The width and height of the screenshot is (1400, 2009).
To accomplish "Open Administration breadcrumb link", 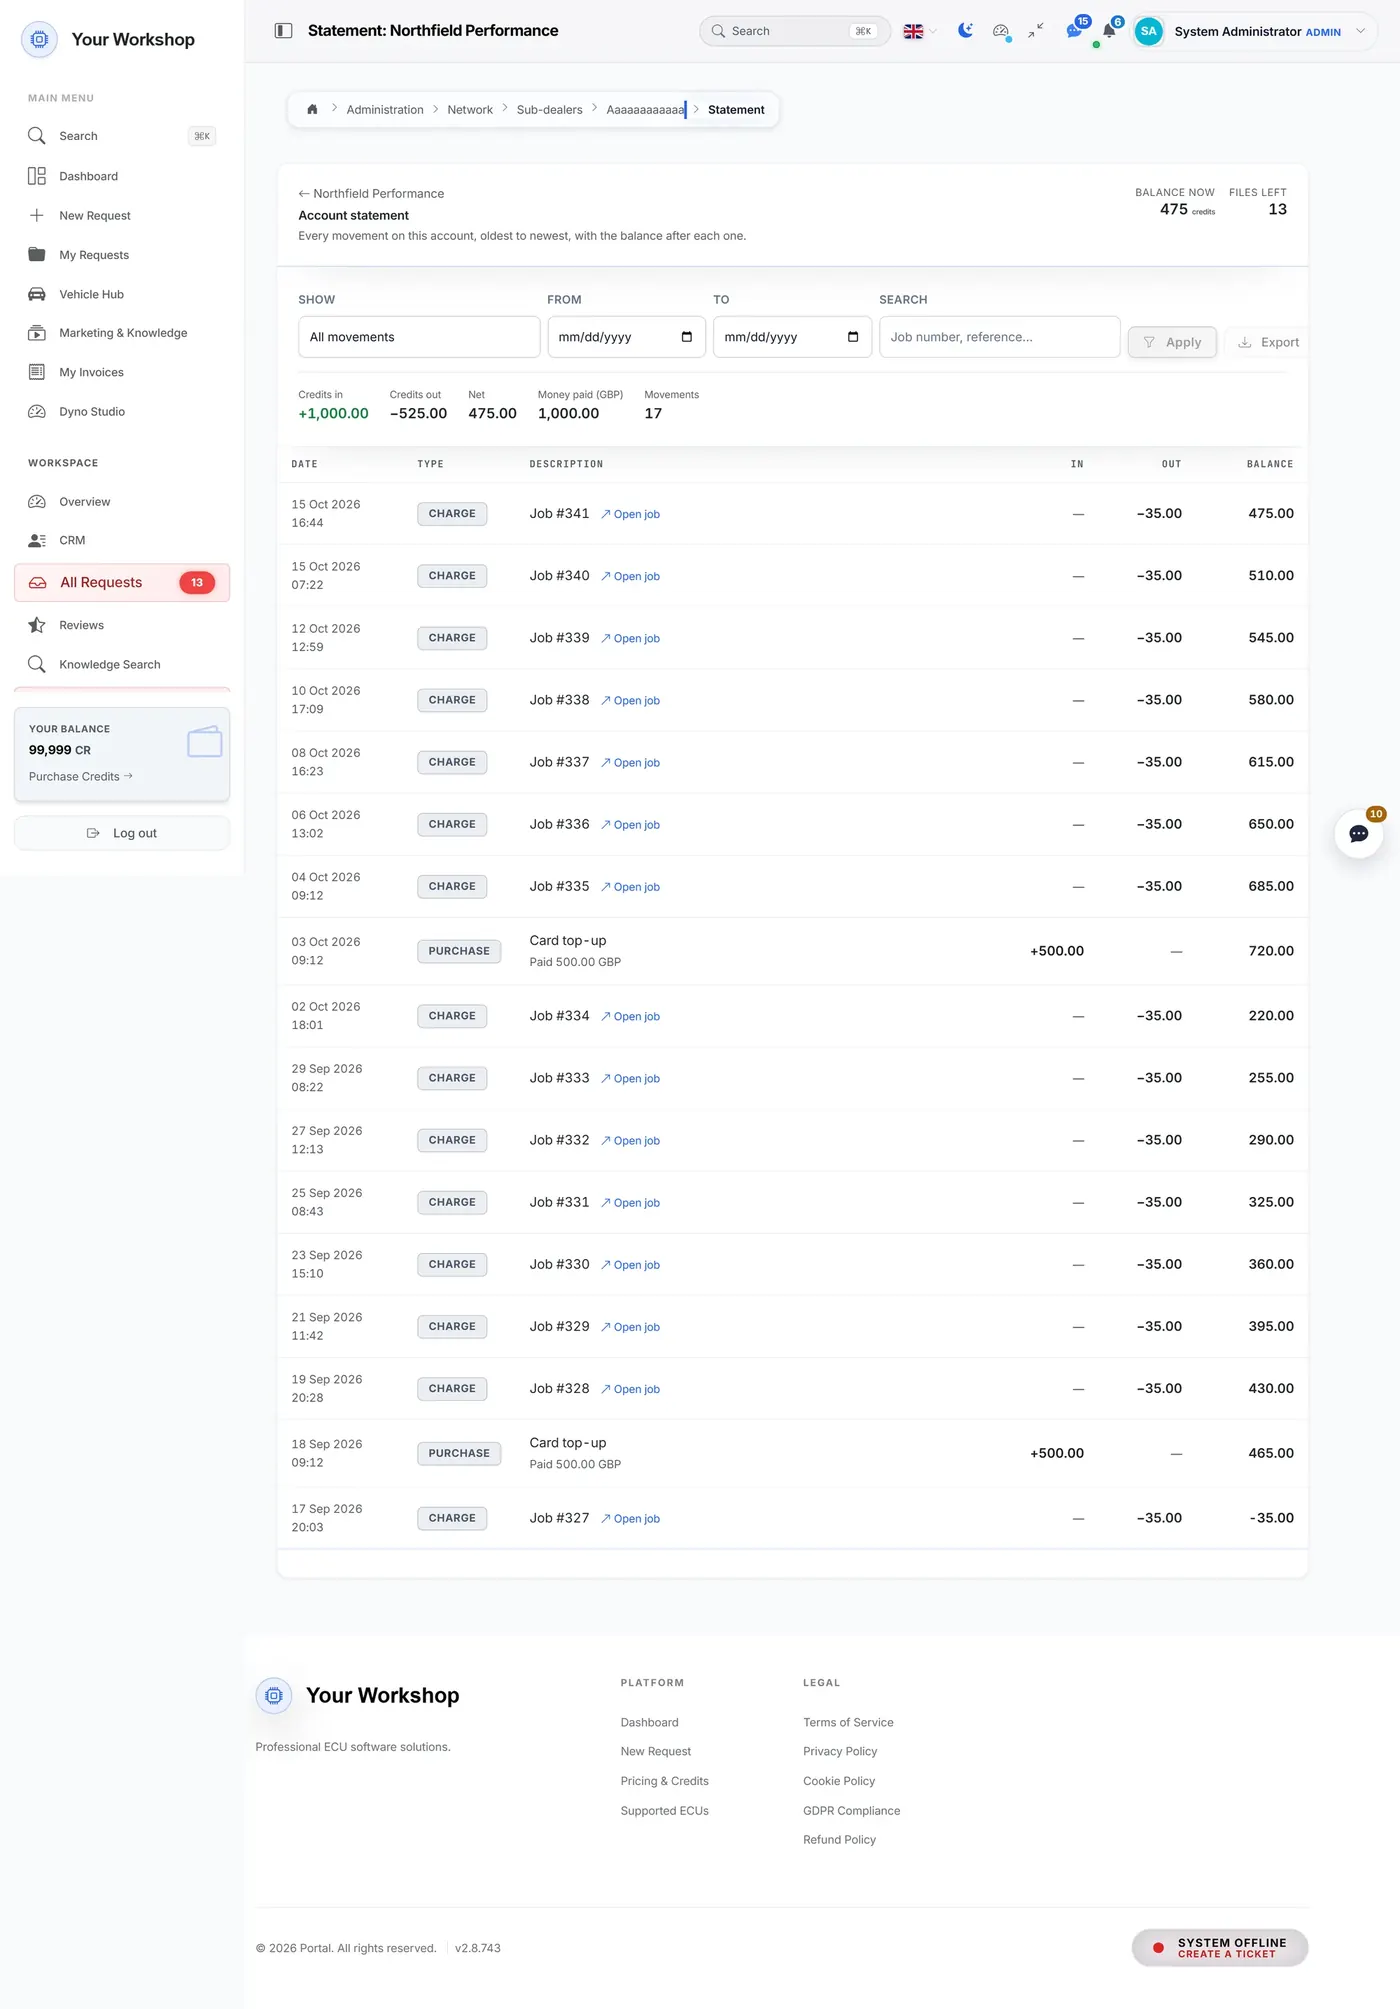I will coord(385,110).
